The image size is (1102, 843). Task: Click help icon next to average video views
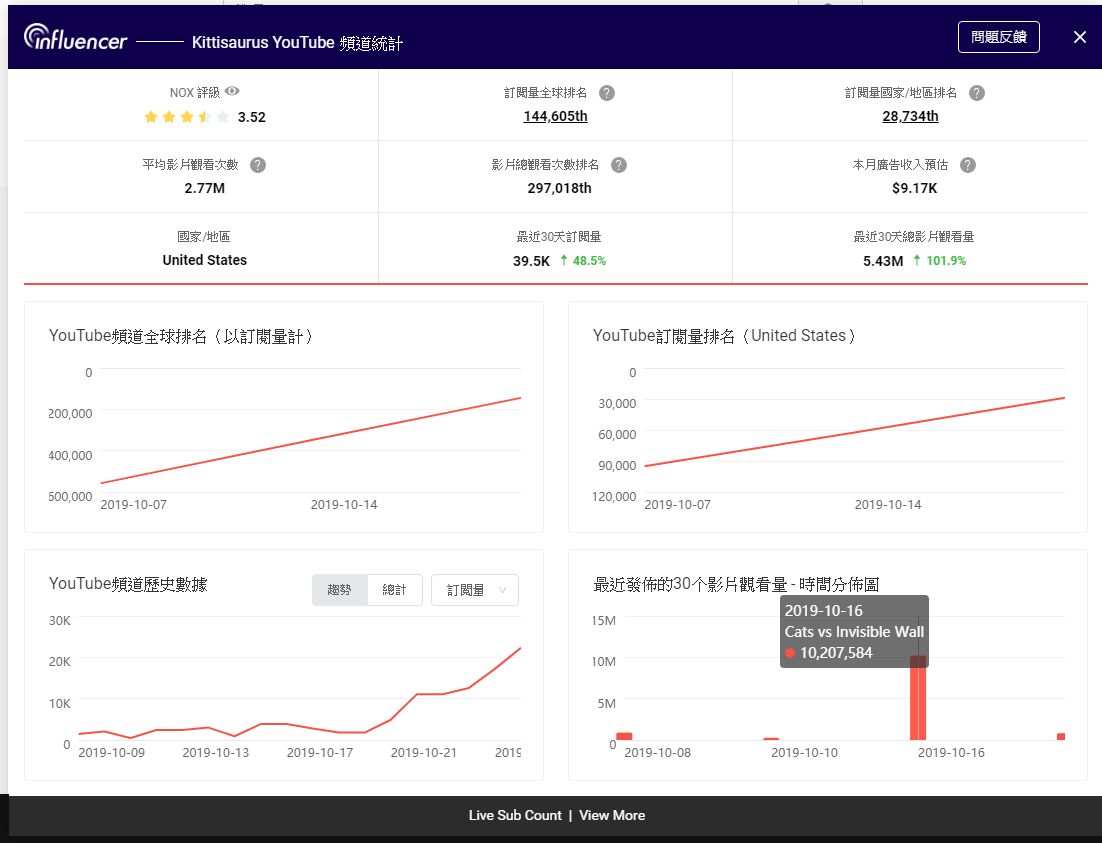tap(257, 165)
